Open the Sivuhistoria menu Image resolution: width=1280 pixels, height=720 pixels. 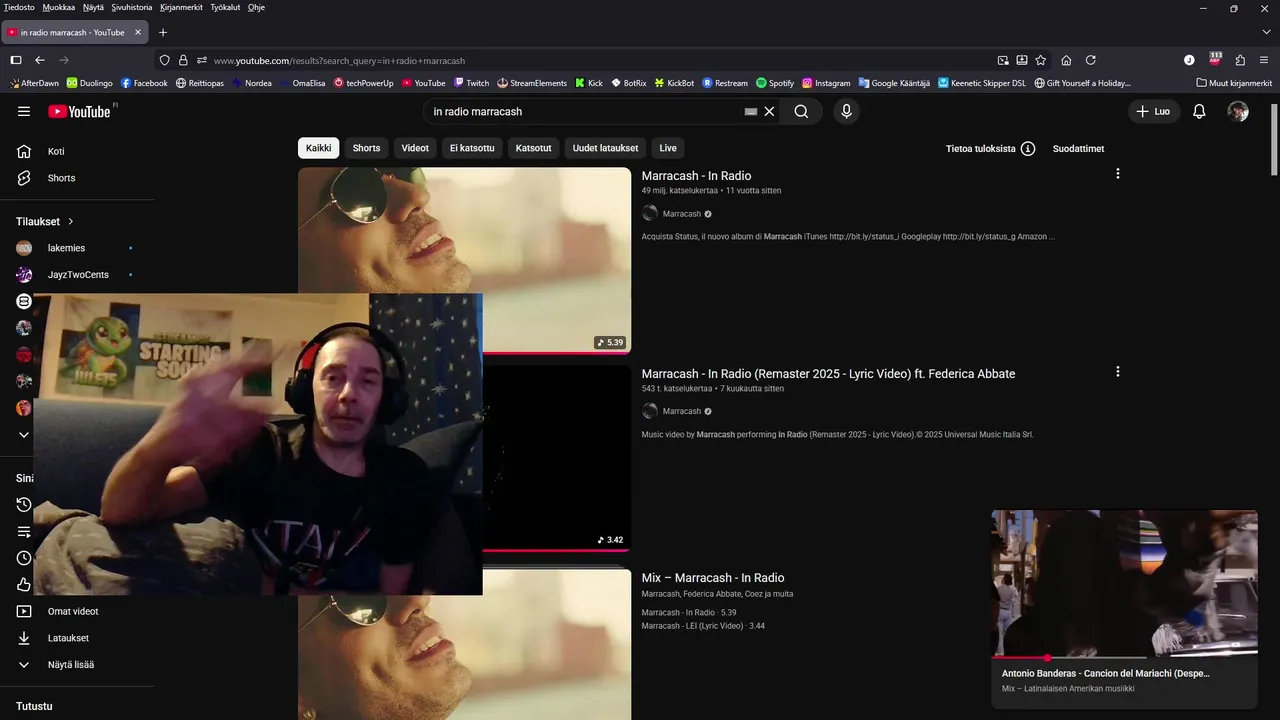pyautogui.click(x=132, y=7)
